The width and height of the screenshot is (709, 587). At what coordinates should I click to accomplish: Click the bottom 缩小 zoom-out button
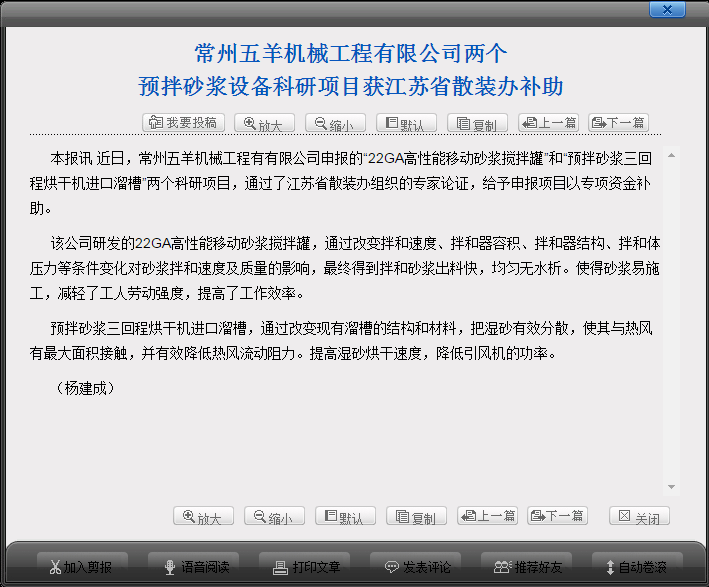coord(274,516)
